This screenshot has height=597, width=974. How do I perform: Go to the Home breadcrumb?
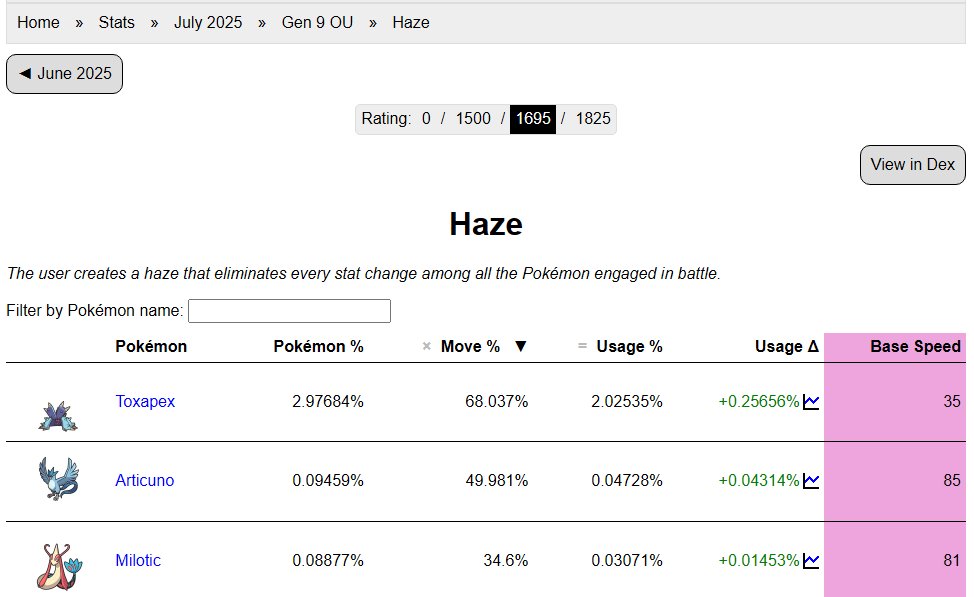(39, 22)
